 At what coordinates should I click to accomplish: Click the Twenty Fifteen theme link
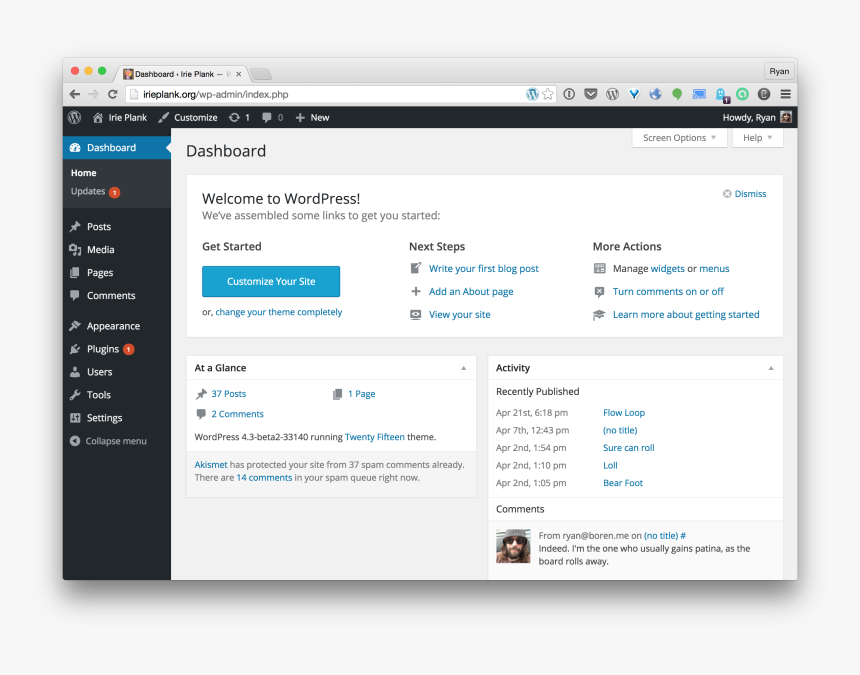(x=375, y=437)
